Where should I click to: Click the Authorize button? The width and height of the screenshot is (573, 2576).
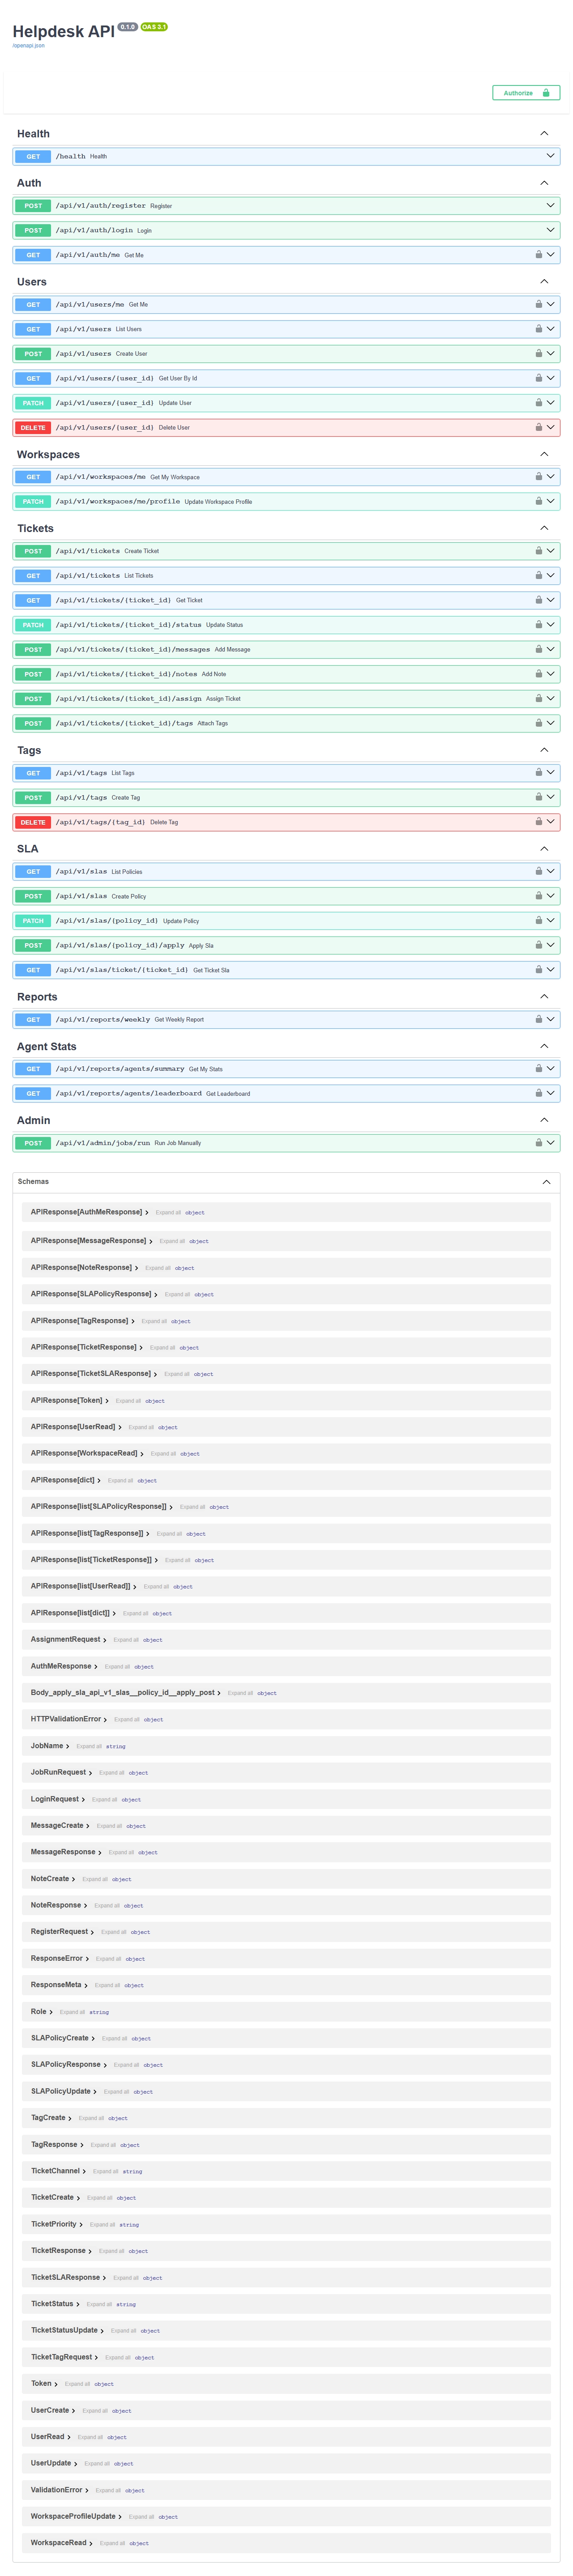[x=525, y=93]
